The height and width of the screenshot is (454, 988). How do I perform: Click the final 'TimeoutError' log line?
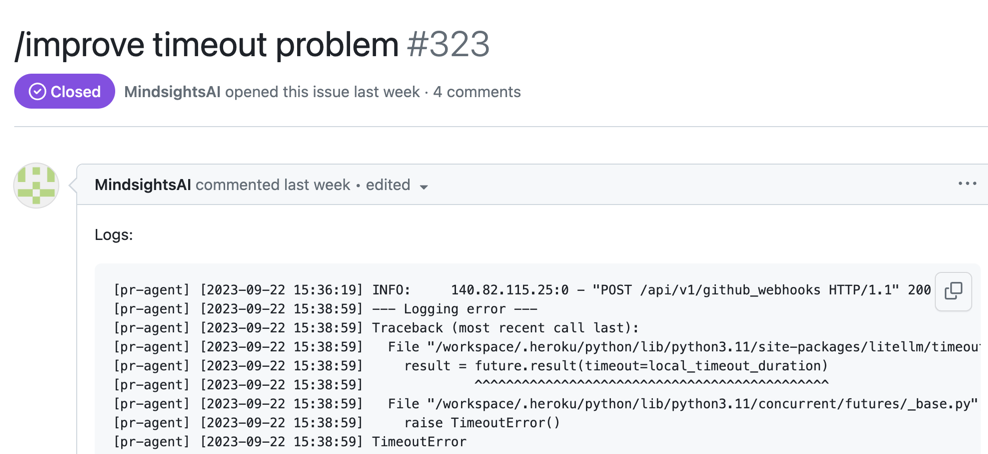(x=419, y=442)
